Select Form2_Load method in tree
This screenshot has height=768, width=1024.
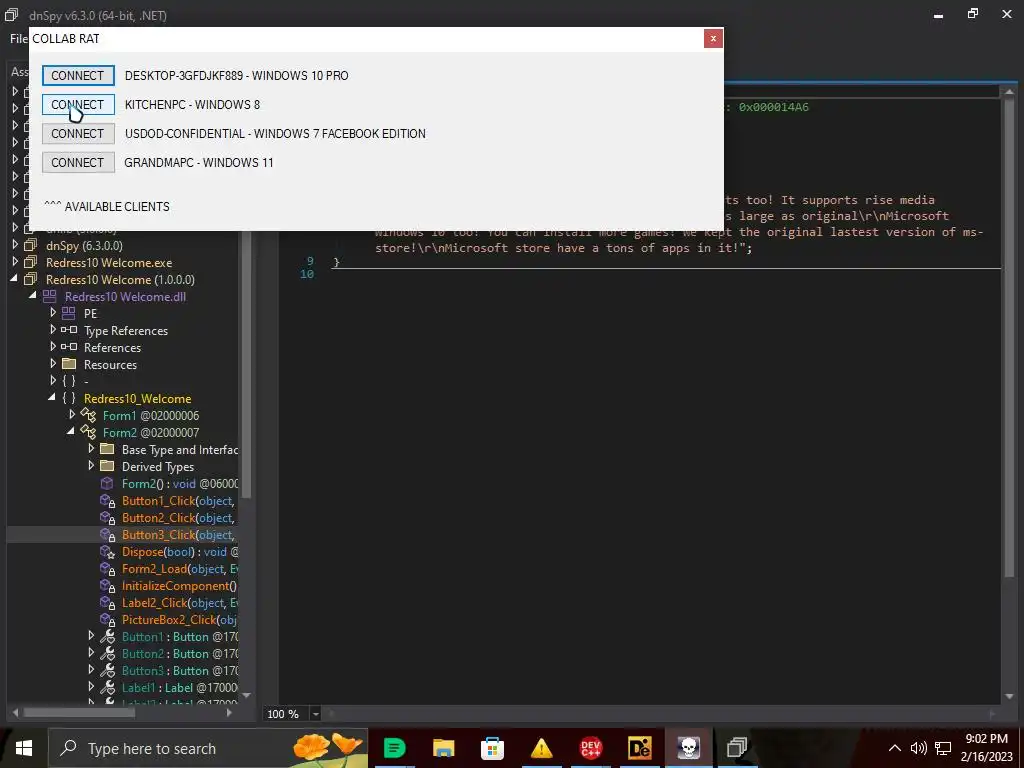180,569
